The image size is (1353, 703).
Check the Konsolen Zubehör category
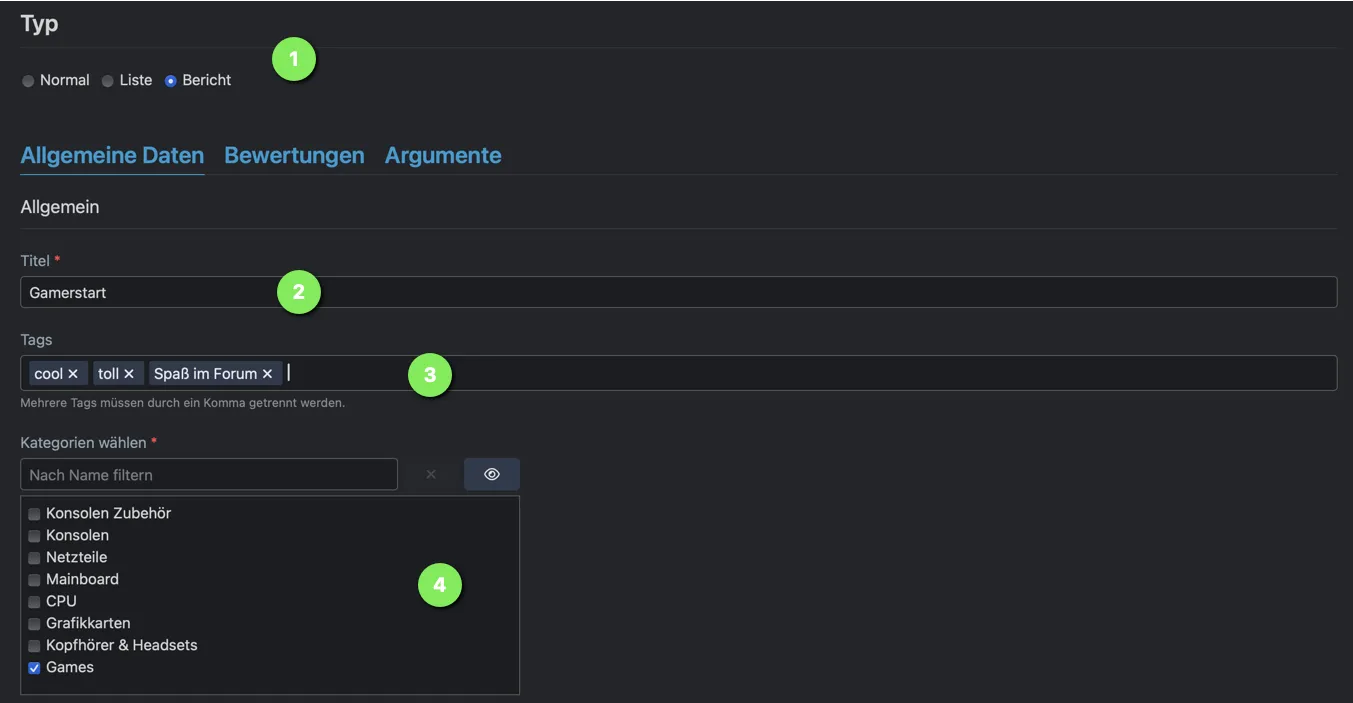click(x=34, y=514)
